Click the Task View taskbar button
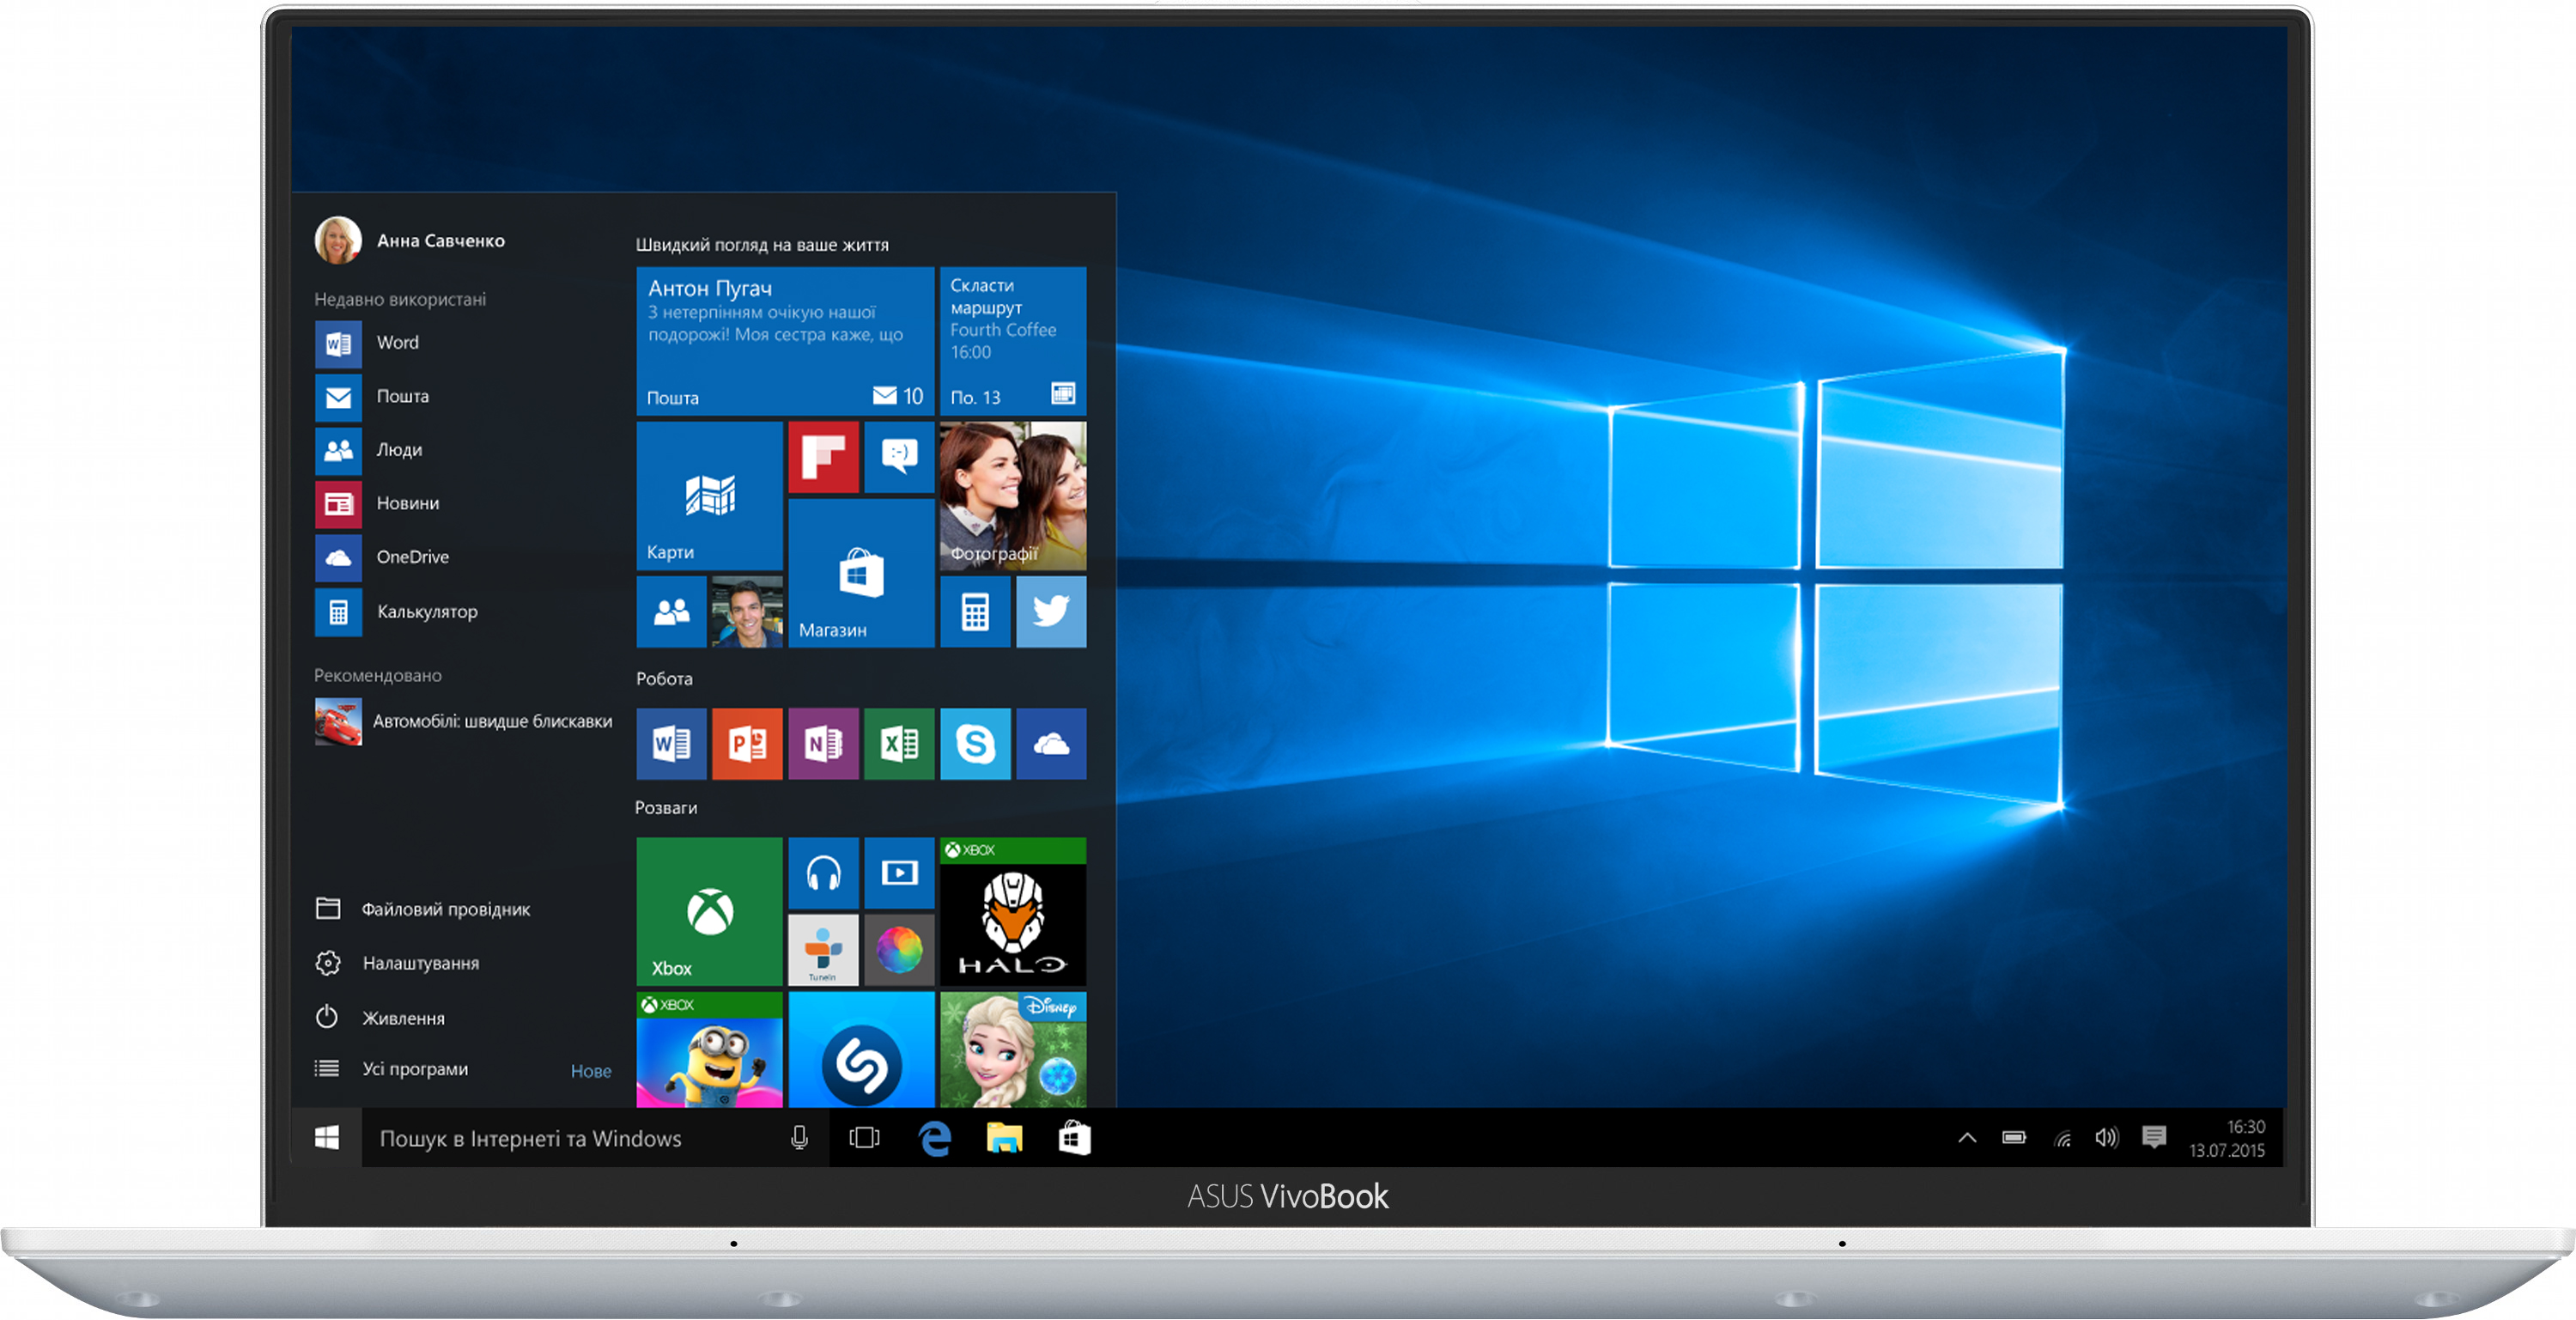 click(864, 1138)
